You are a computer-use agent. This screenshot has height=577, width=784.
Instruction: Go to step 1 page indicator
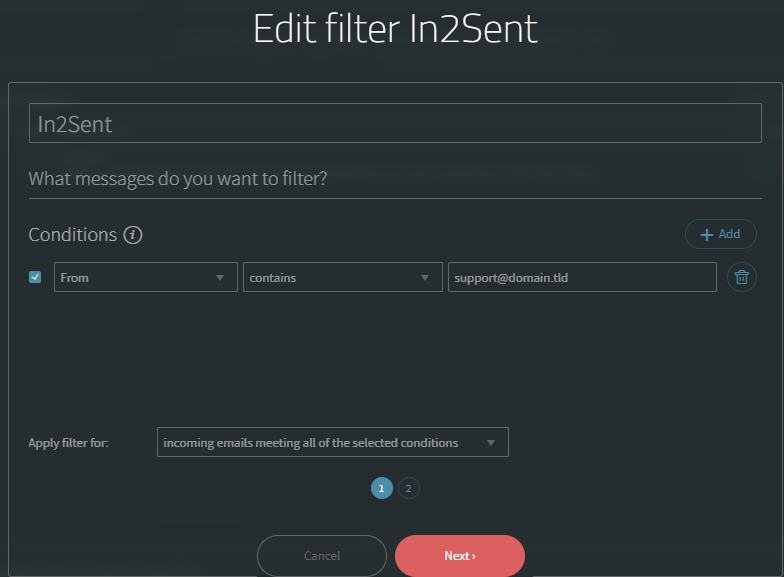point(381,488)
